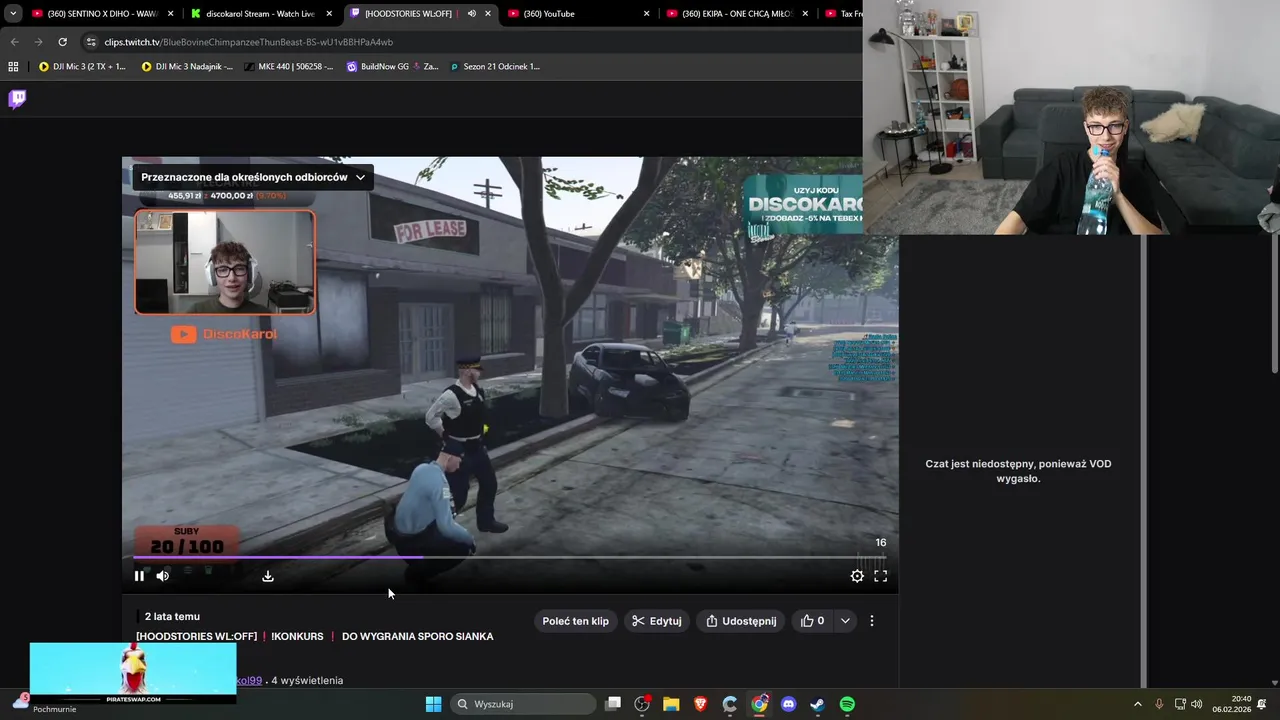1280x720 pixels.
Task: Close the HOODSTORIES WL:OFF tab
Action: coord(488,14)
